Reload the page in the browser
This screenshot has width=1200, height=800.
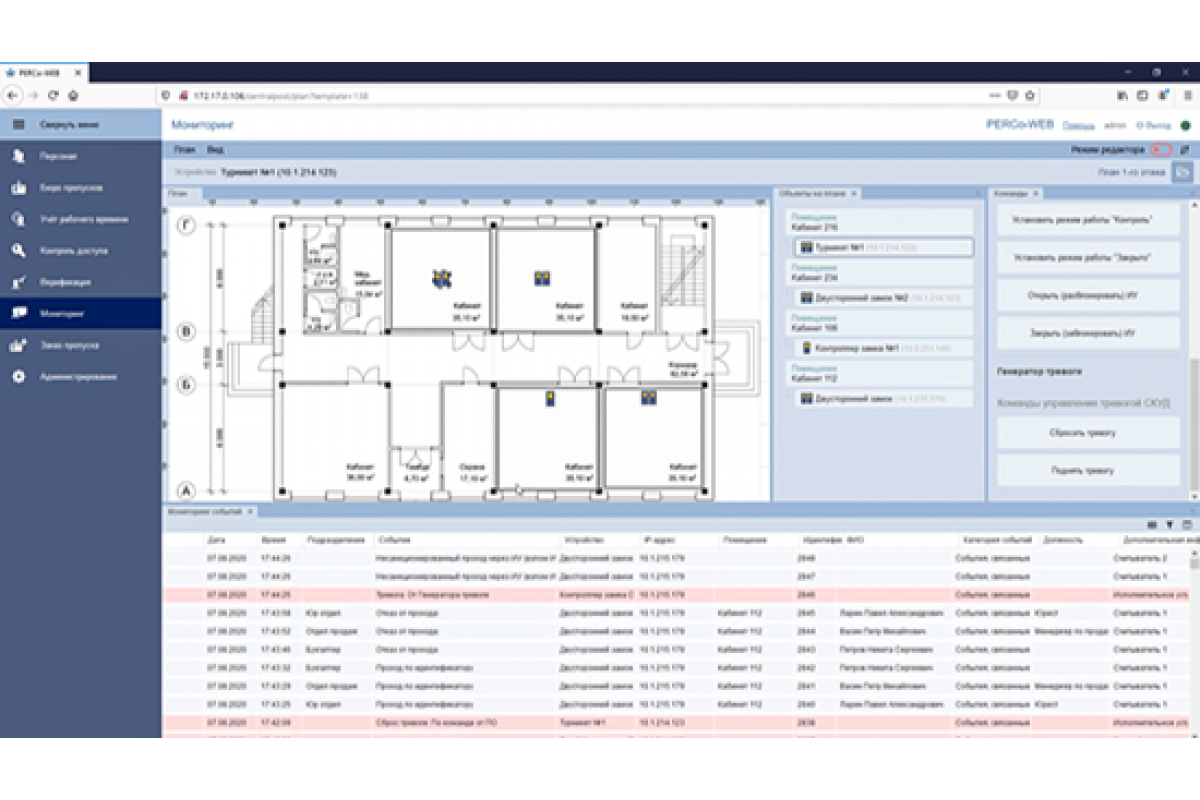tap(53, 95)
